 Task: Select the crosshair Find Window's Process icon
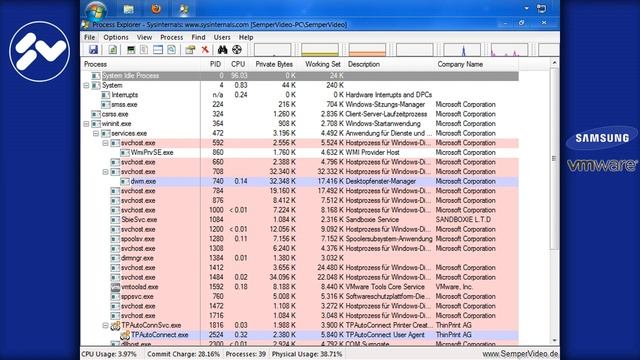[x=237, y=50]
